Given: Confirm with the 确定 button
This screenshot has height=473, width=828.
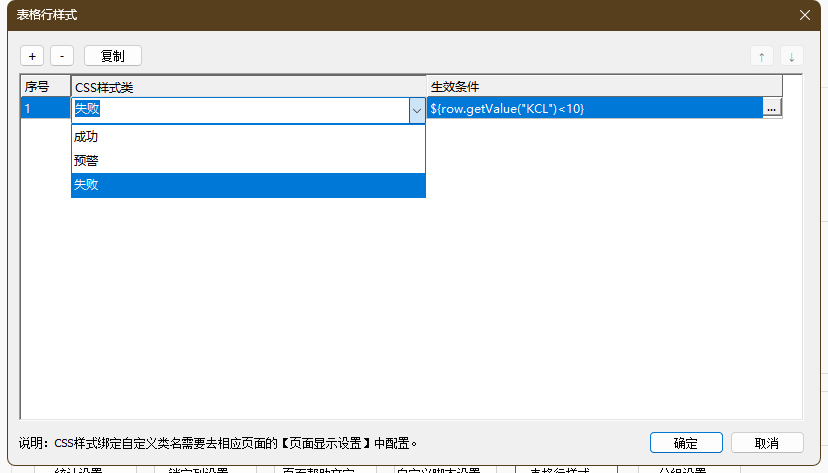Looking at the screenshot, I should (x=685, y=443).
